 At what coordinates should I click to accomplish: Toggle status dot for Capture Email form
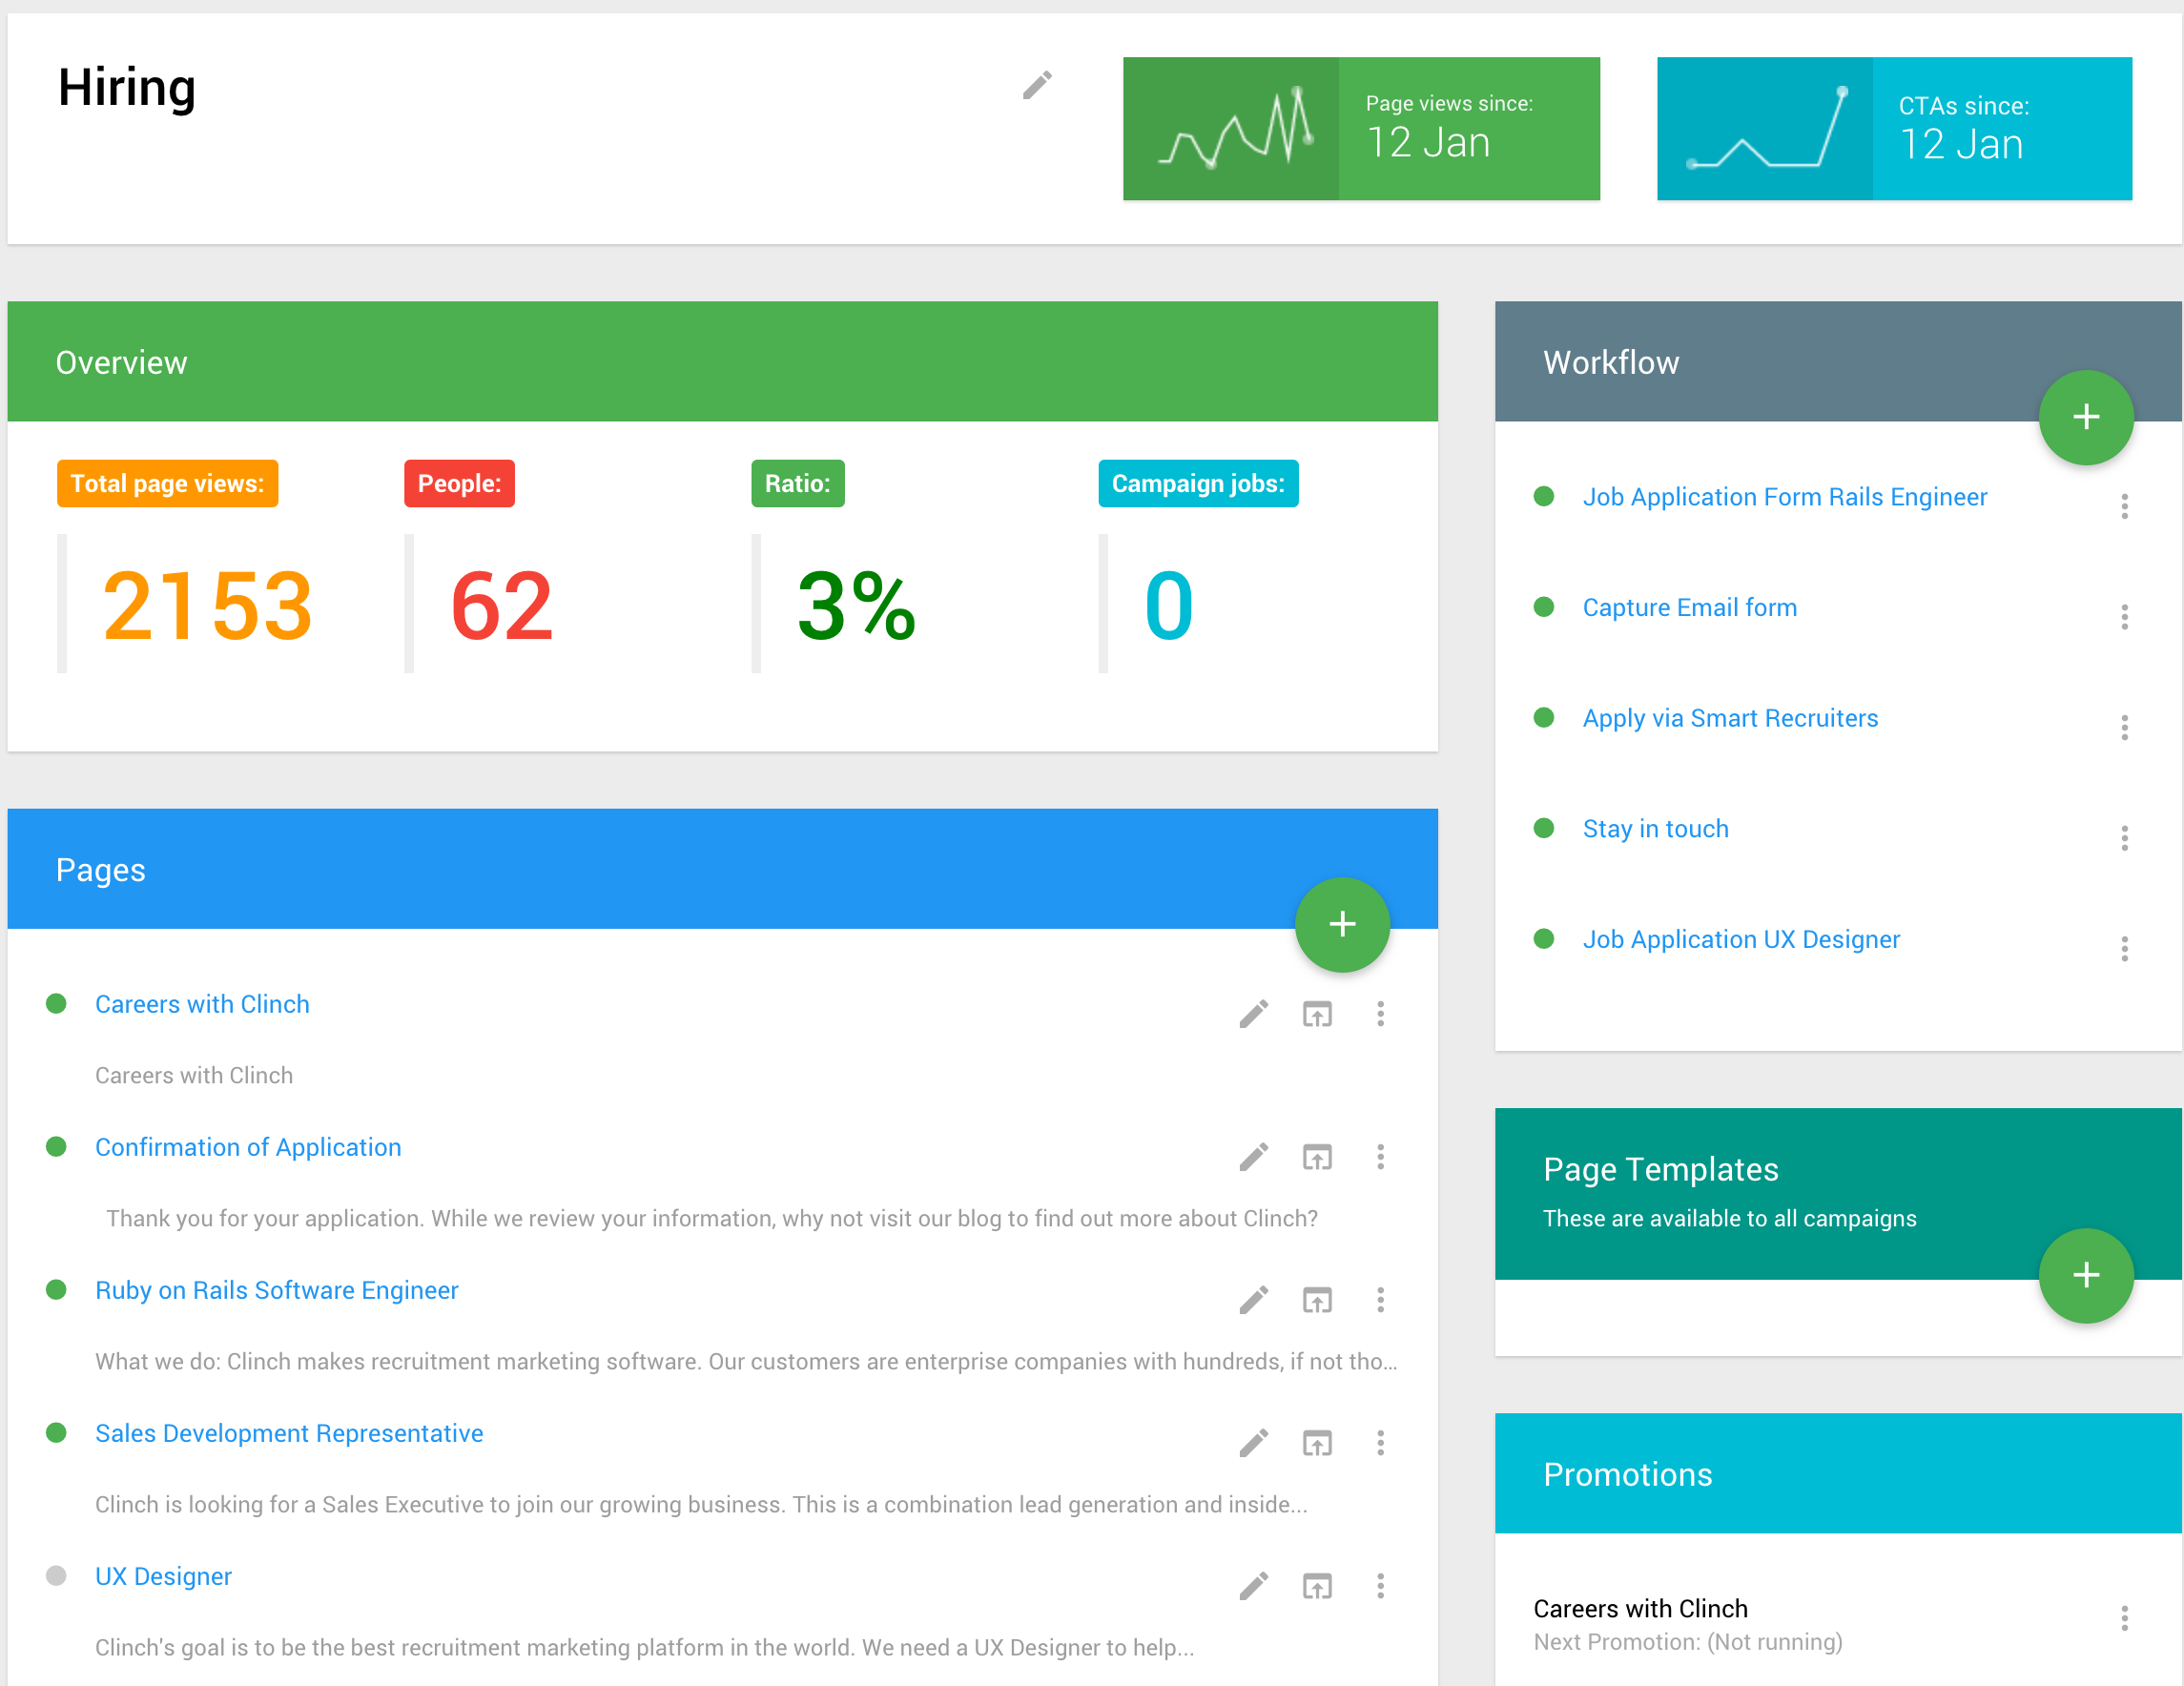pos(1544,606)
